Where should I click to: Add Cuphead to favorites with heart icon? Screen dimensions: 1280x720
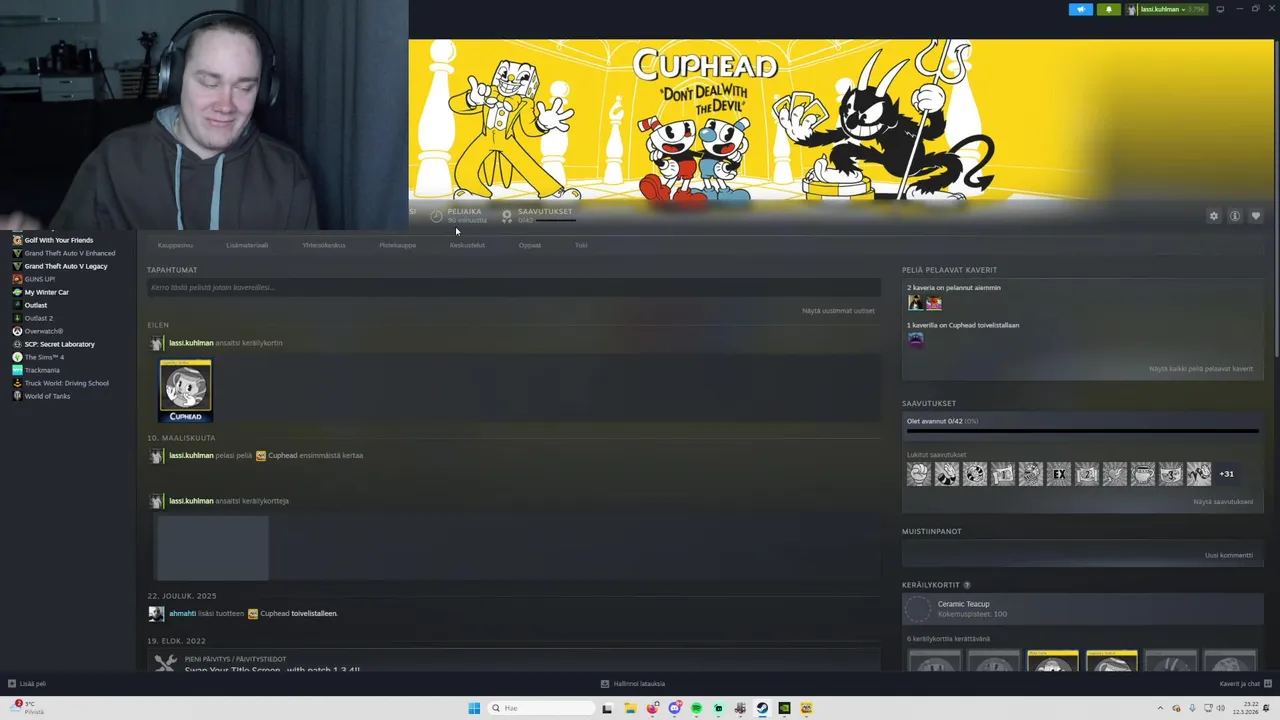pos(1256,216)
